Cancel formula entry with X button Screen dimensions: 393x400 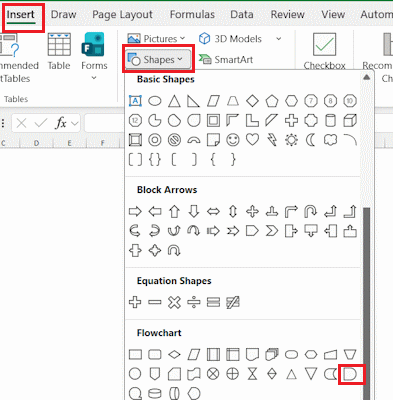click(x=21, y=124)
